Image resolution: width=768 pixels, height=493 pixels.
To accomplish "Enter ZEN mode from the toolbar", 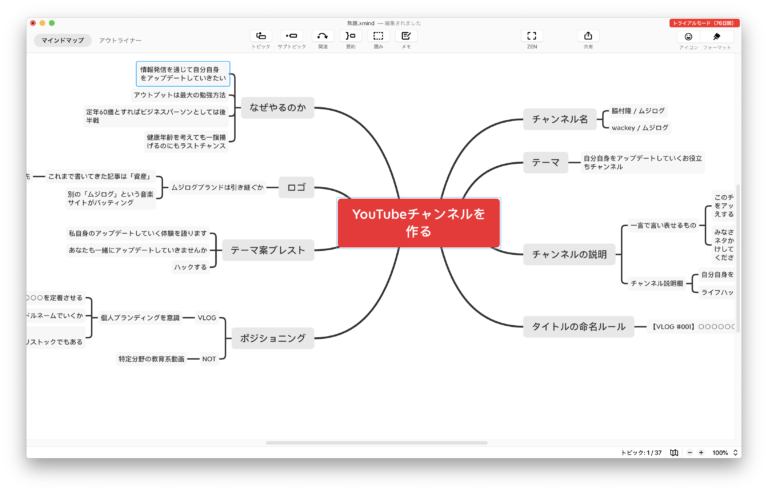I will coord(531,36).
